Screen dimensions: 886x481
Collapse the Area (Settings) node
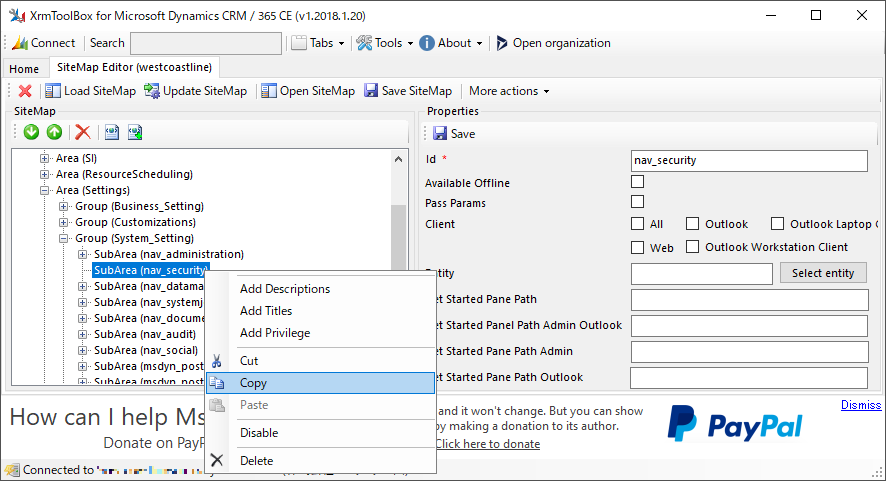coord(44,190)
